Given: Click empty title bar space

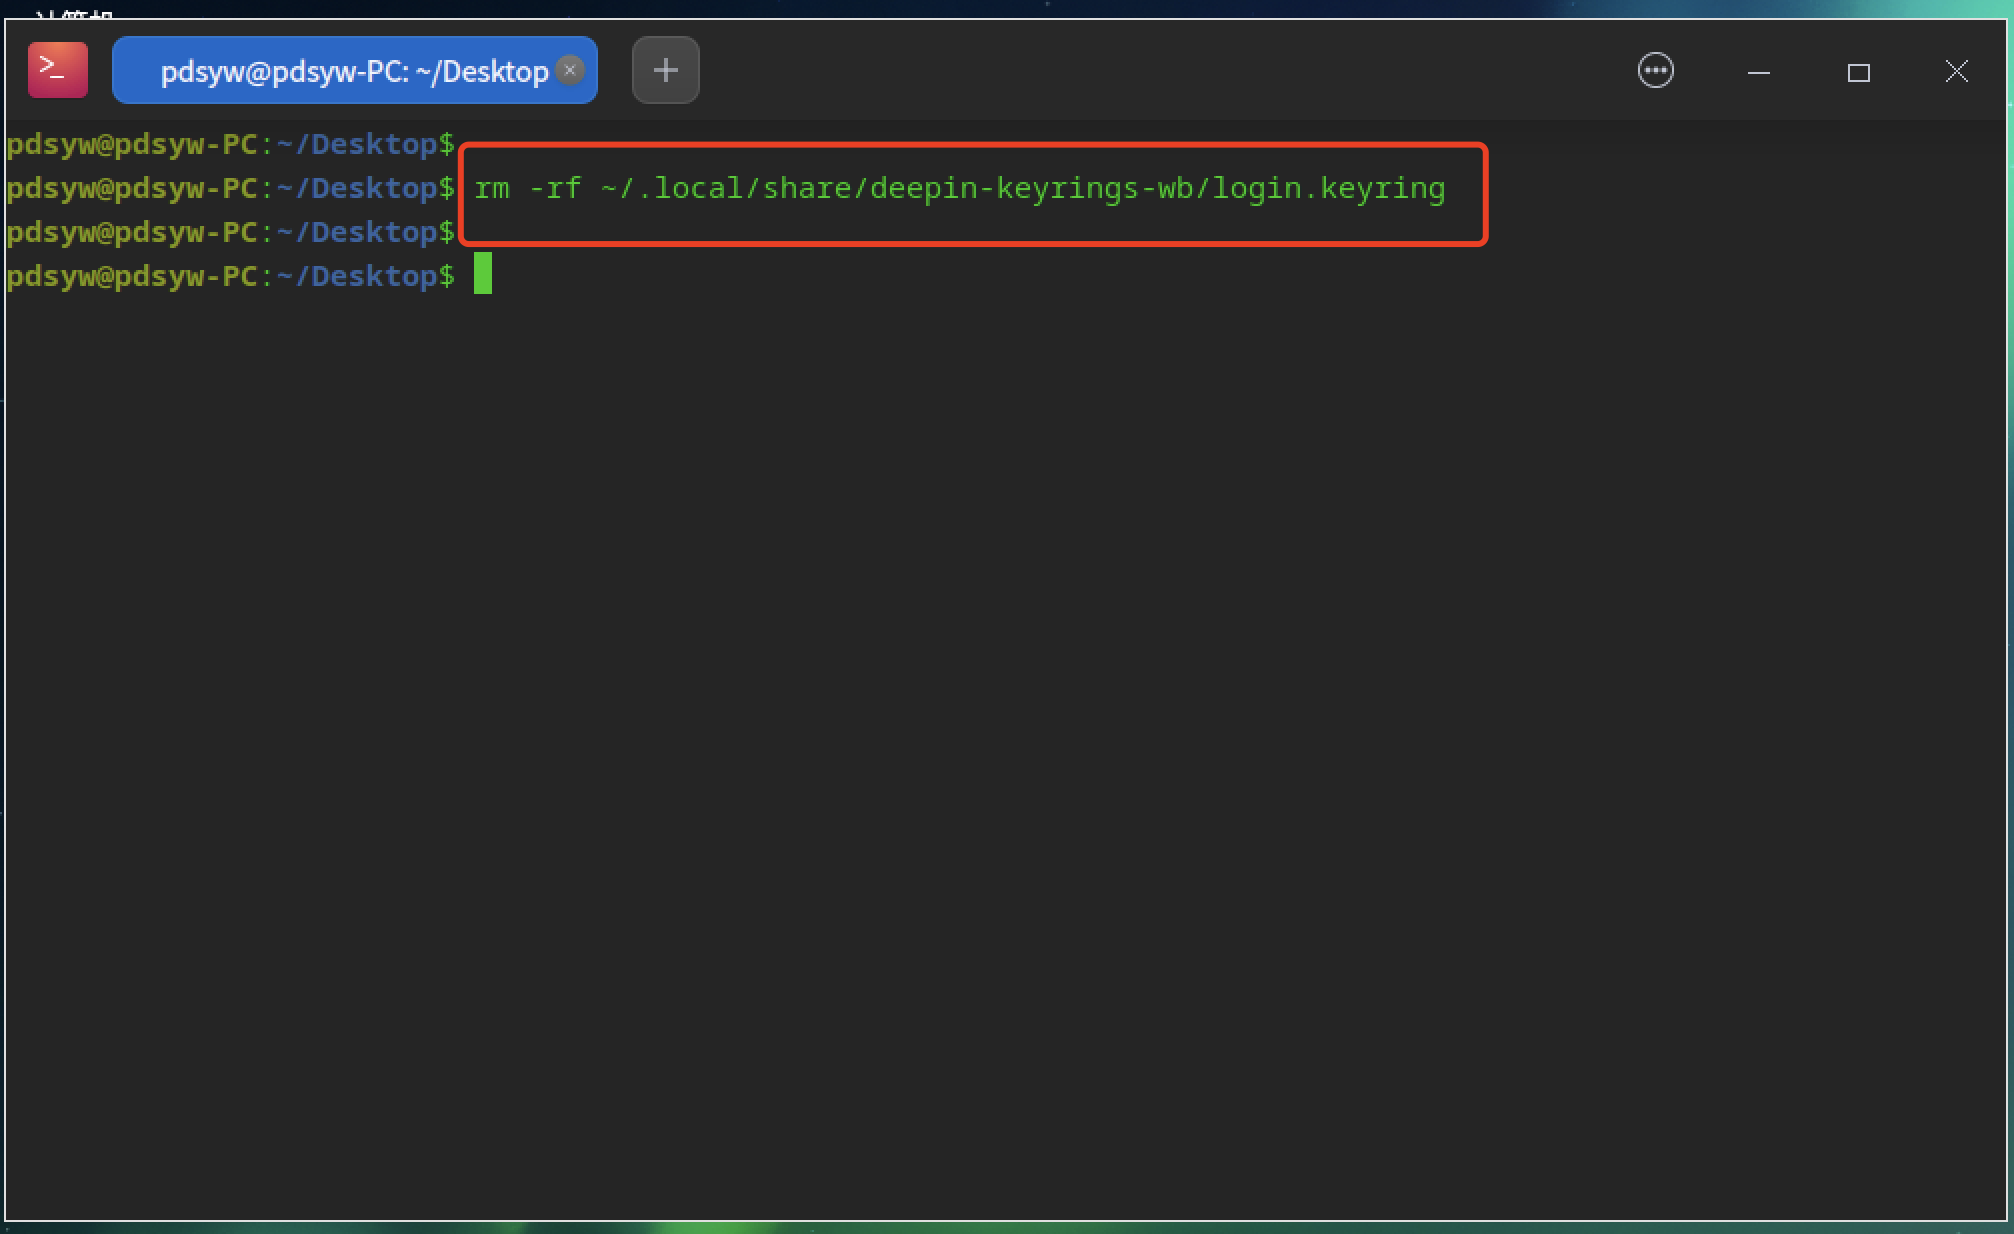Looking at the screenshot, I should coord(1150,70).
